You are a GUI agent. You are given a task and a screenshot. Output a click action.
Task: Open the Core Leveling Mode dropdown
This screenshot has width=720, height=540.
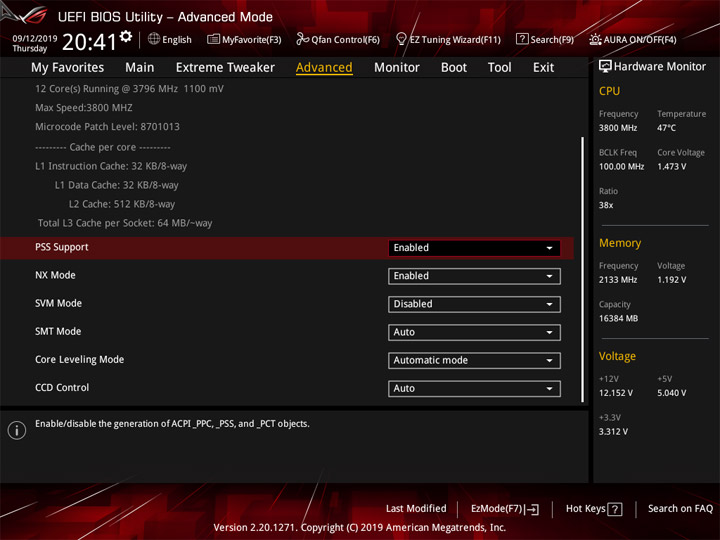[x=474, y=360]
